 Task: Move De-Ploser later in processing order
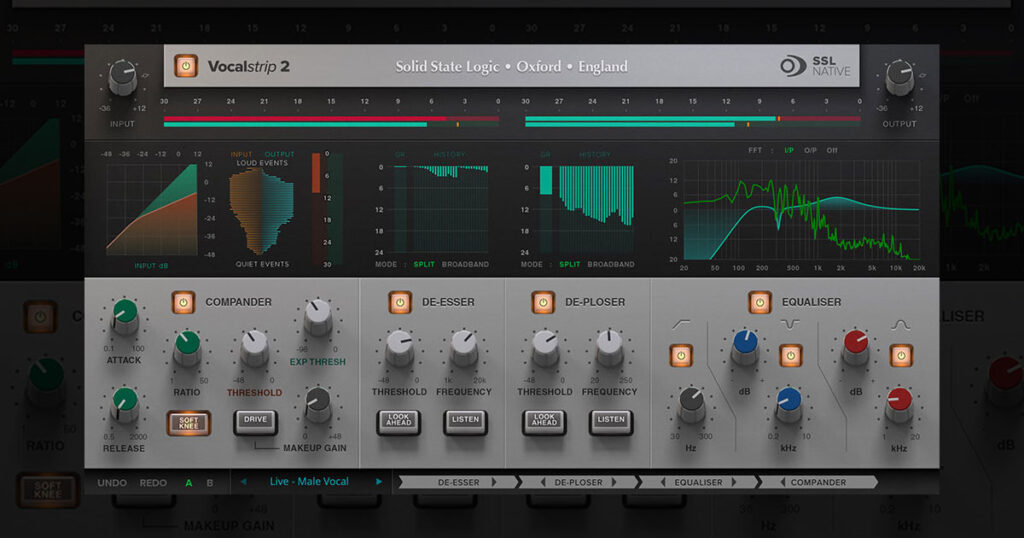pos(614,483)
